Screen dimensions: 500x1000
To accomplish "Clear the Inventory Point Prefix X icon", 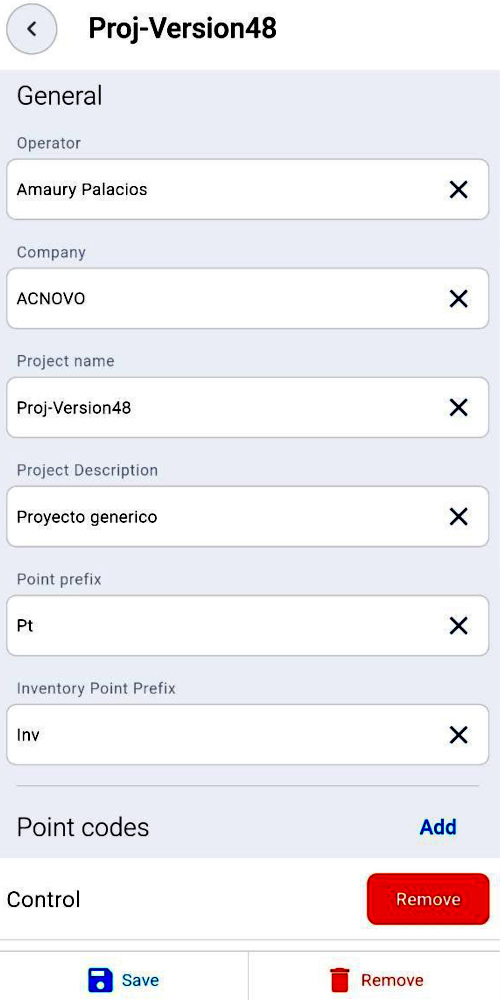I will (459, 735).
